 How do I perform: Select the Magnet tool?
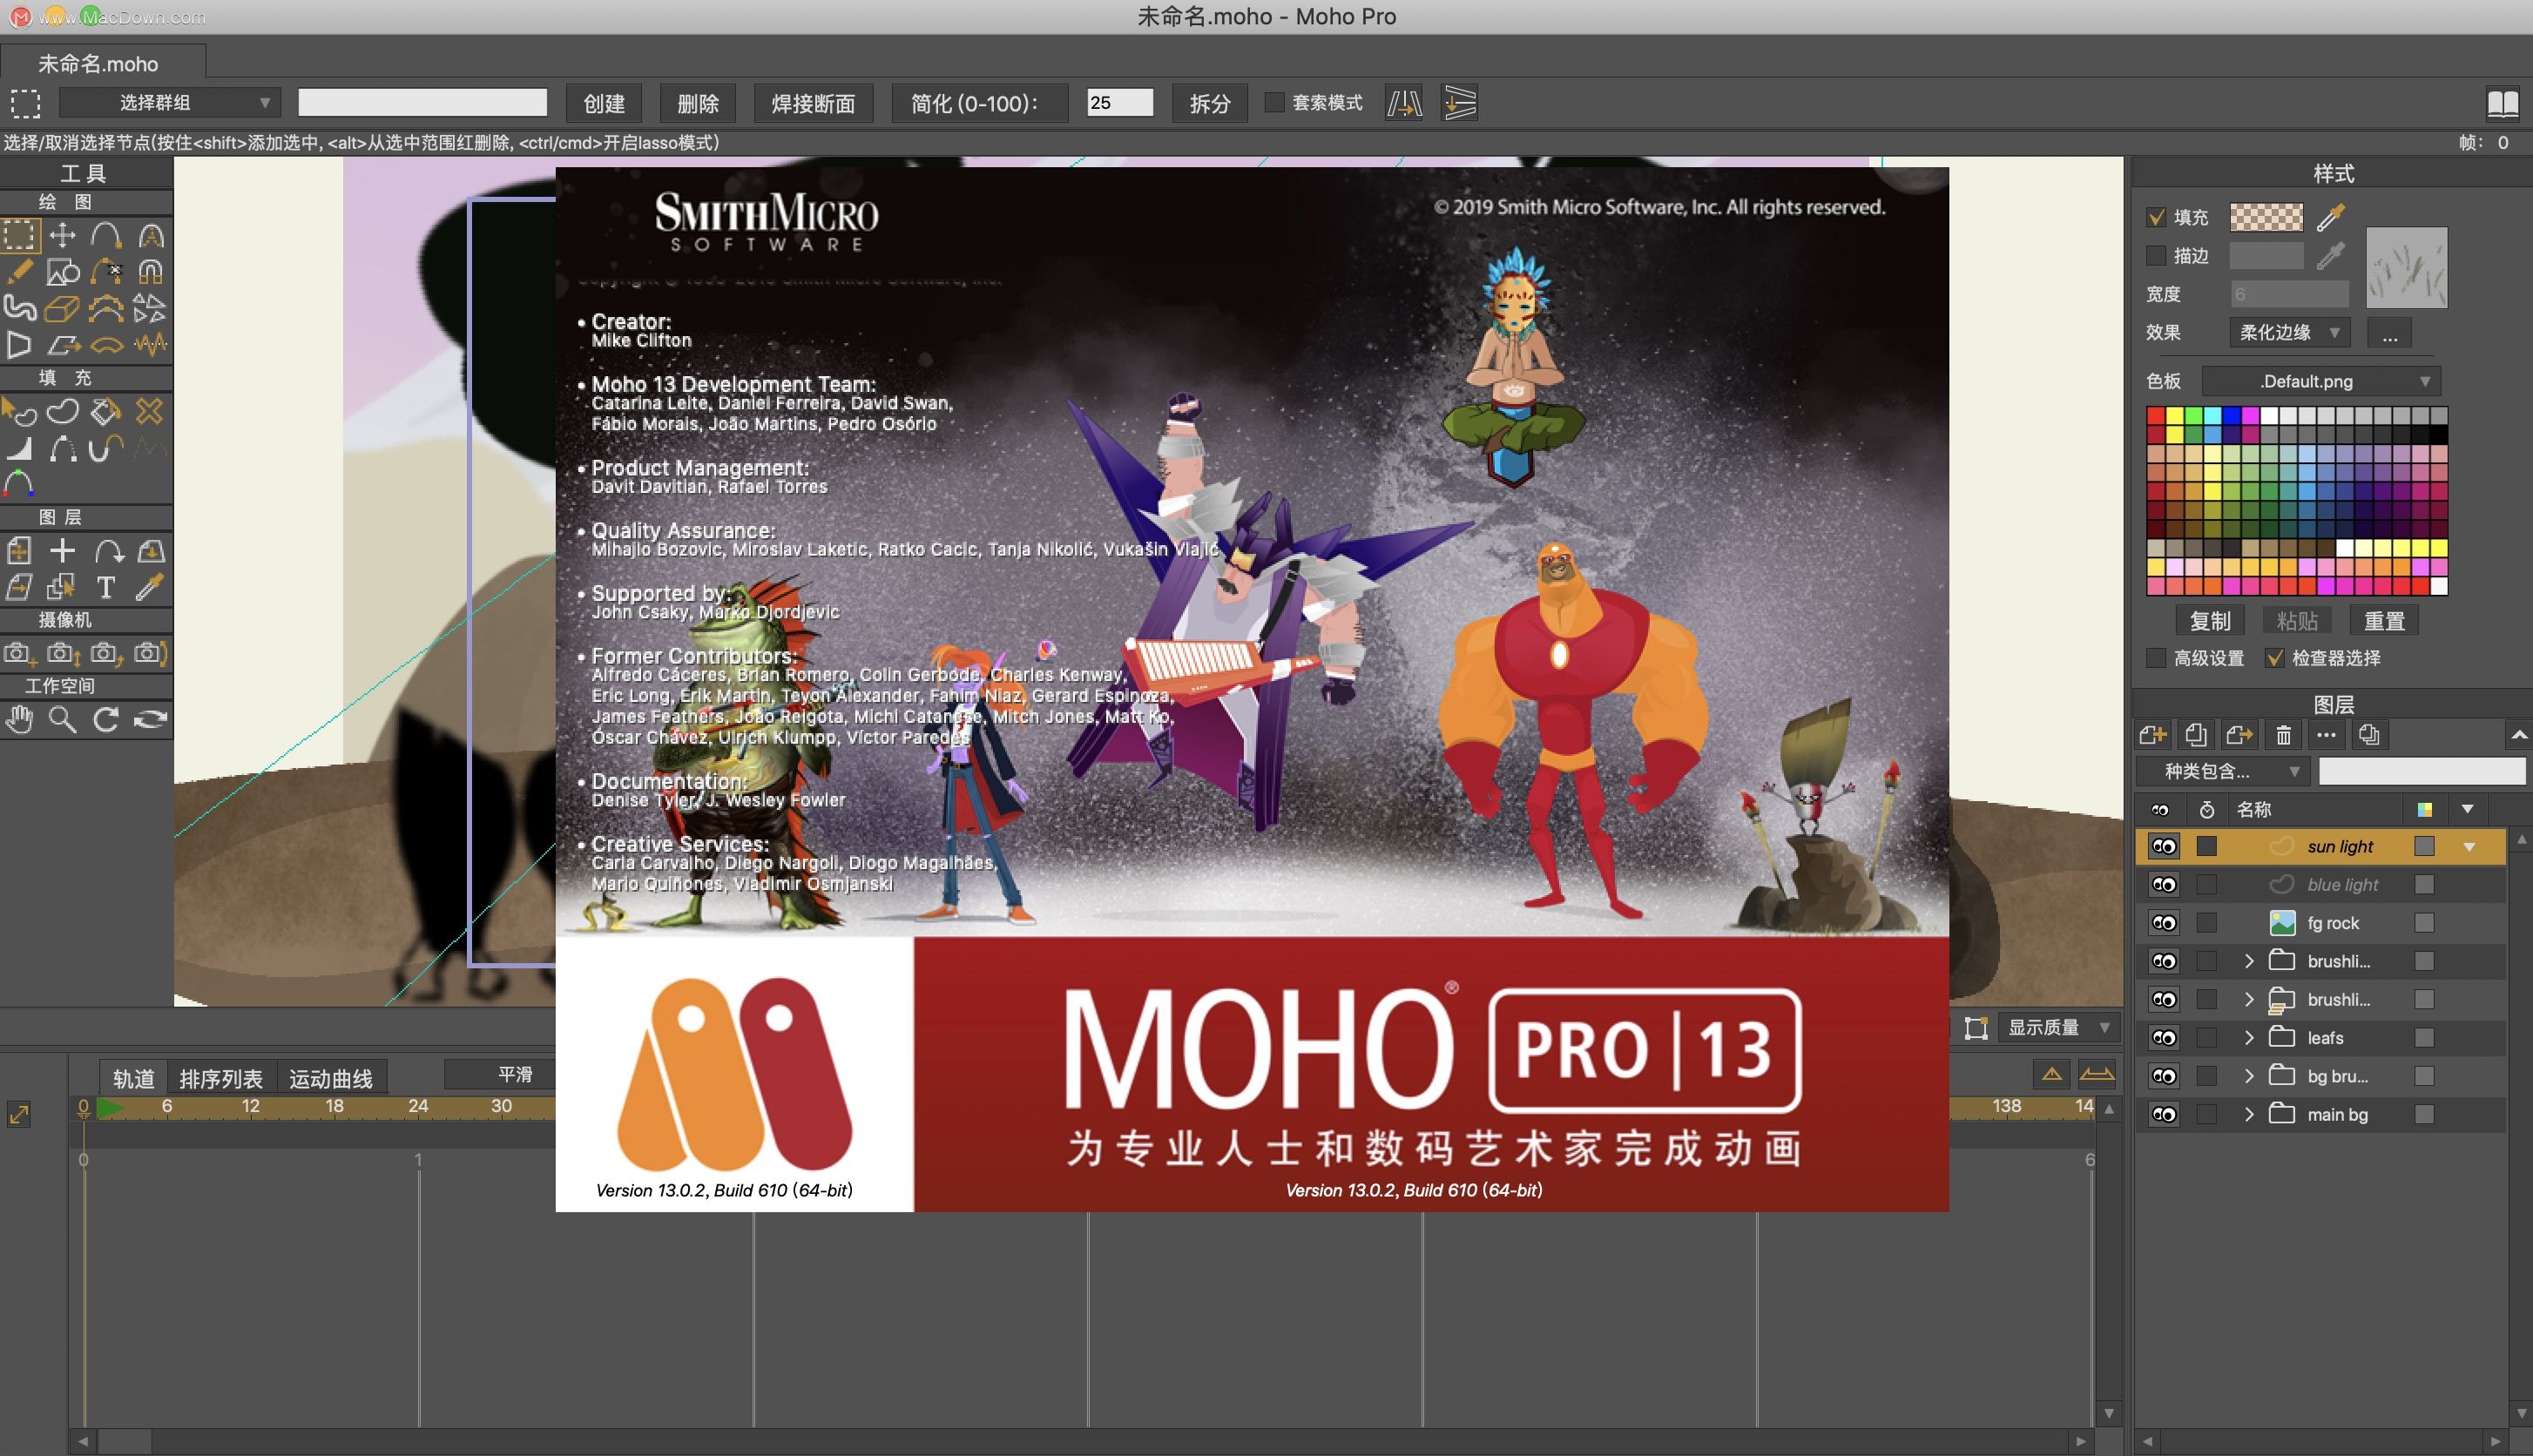150,271
